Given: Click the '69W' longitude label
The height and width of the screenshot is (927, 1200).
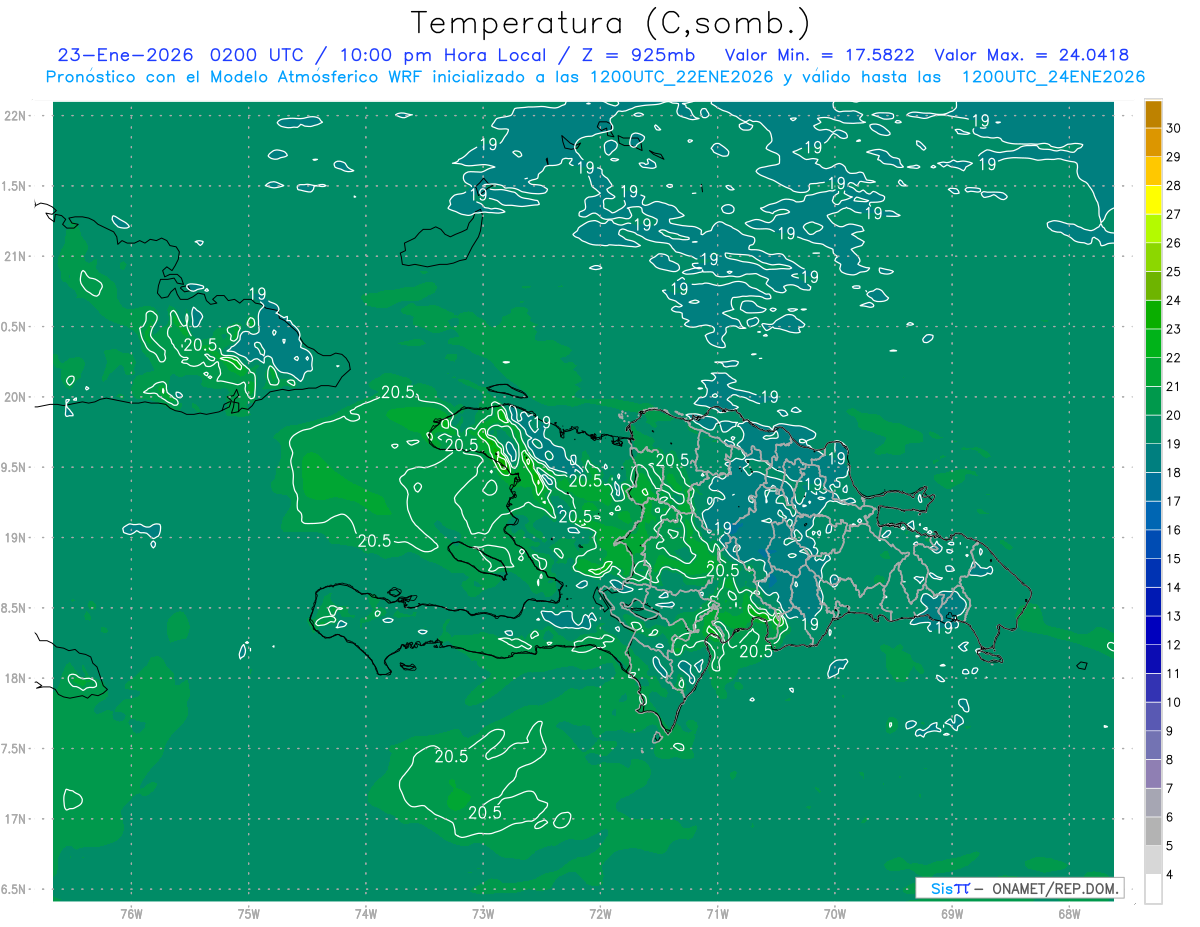Looking at the screenshot, I should pyautogui.click(x=952, y=914).
